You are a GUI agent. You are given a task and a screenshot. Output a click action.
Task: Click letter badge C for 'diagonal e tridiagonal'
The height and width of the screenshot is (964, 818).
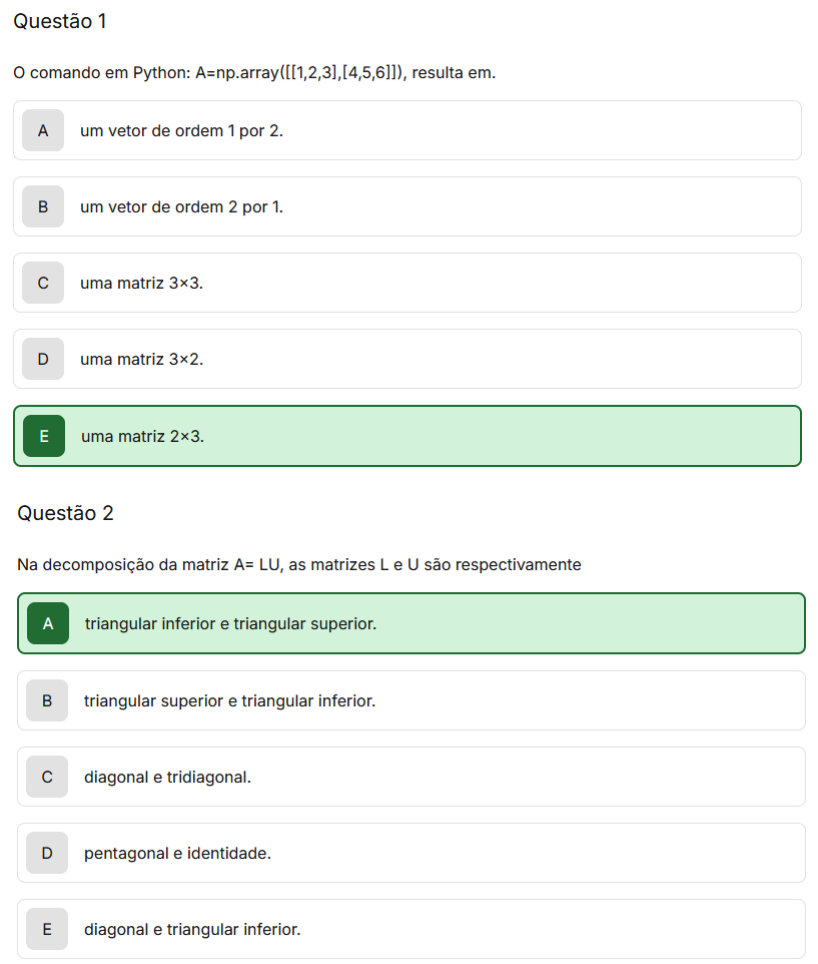(47, 776)
